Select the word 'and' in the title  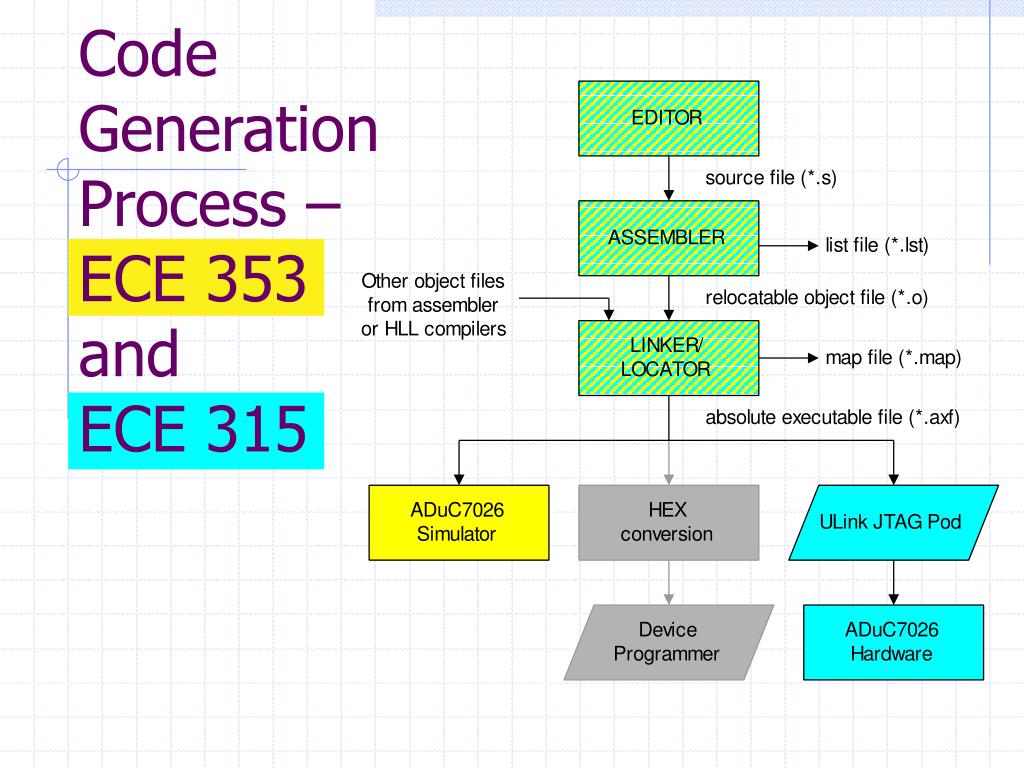(129, 354)
